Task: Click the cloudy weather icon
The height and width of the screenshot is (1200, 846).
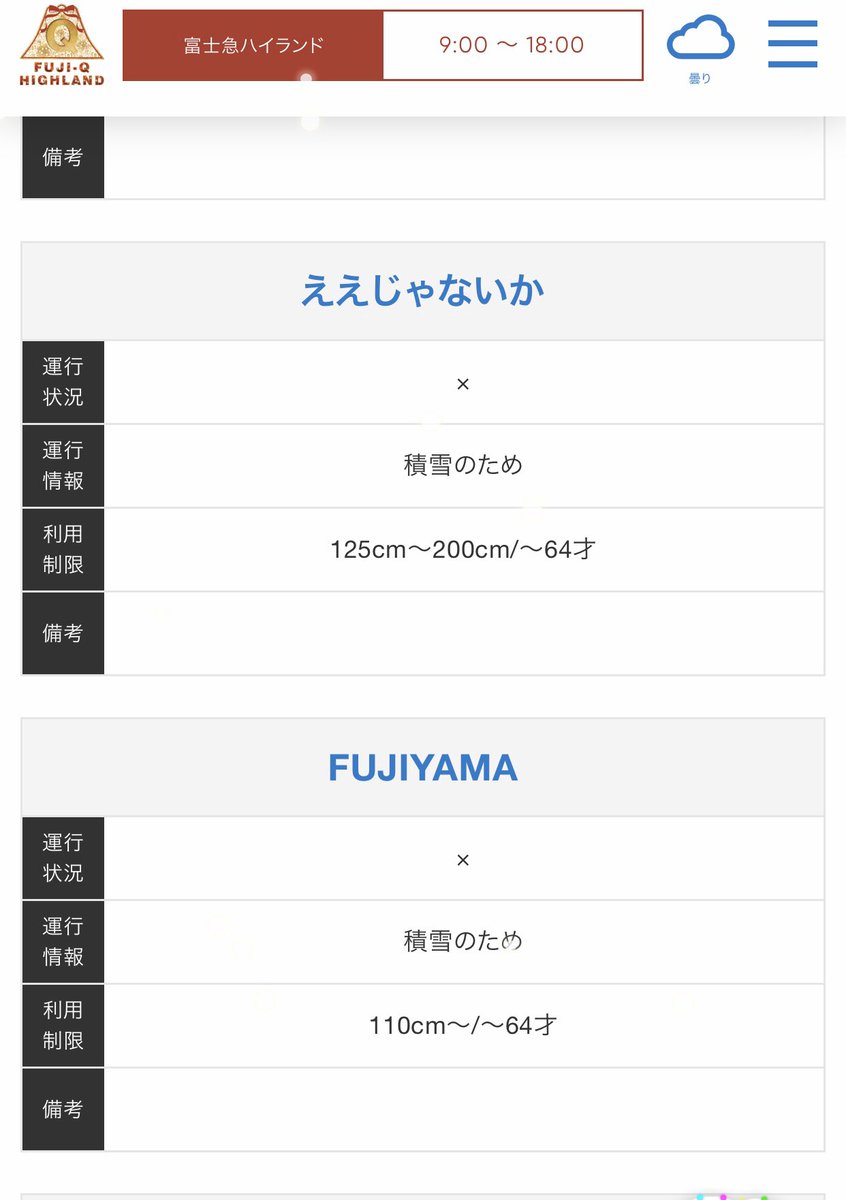Action: pyautogui.click(x=700, y=40)
